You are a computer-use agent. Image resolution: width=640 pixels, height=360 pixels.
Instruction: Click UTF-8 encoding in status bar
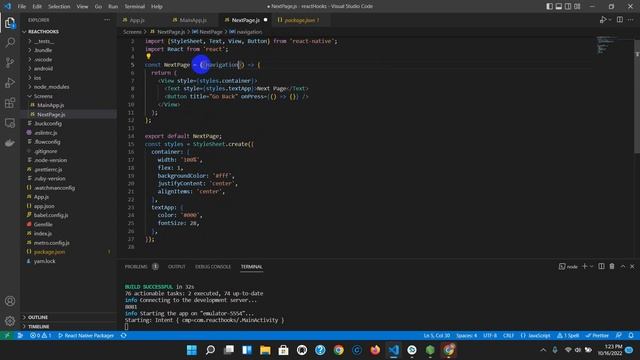[490, 335]
